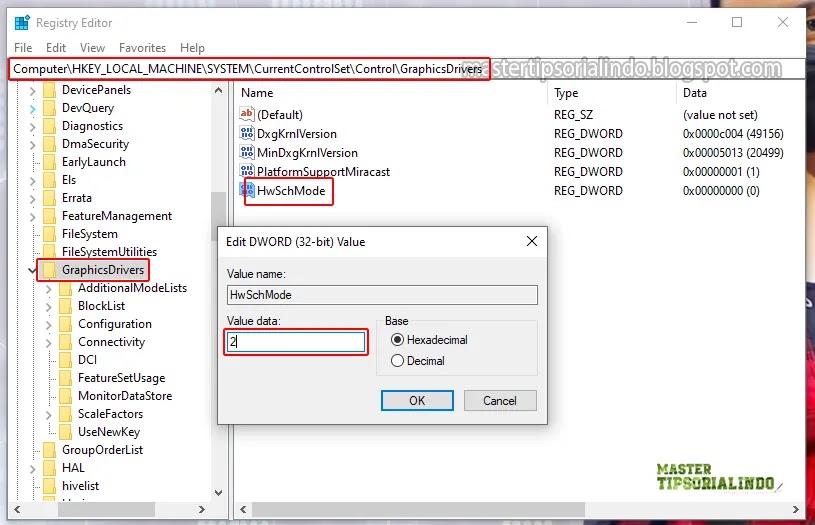
Task: Open the File menu
Action: click(23, 48)
